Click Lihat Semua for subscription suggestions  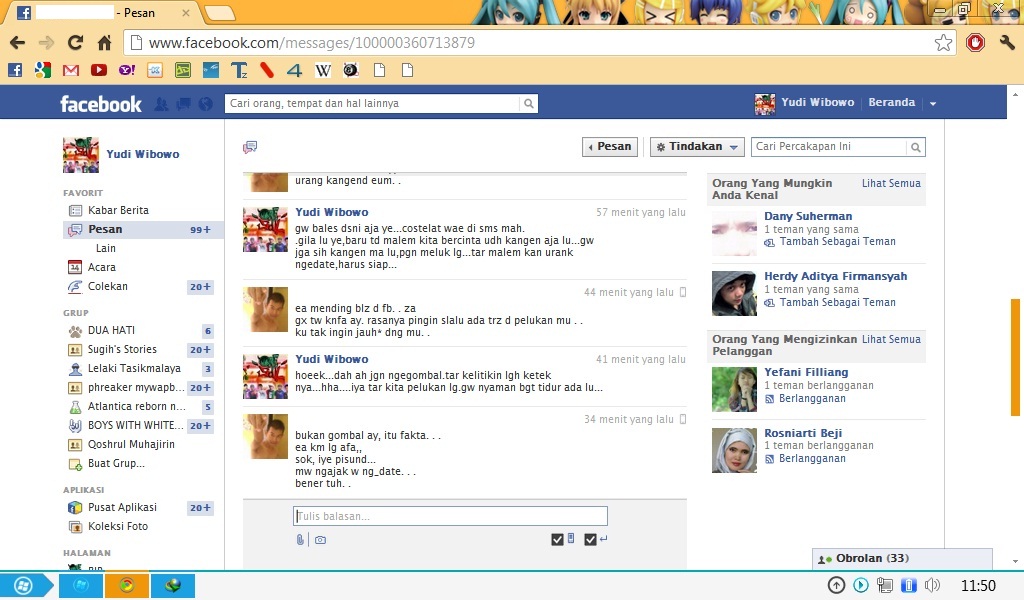891,339
